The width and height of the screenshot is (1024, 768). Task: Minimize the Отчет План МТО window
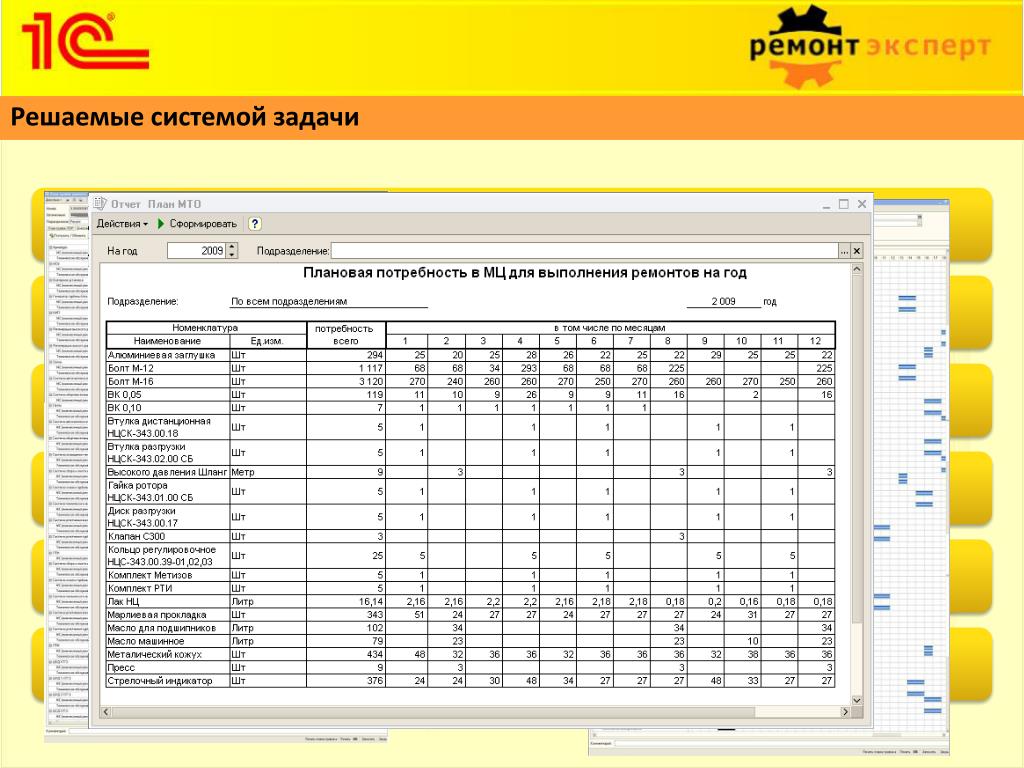coord(827,204)
